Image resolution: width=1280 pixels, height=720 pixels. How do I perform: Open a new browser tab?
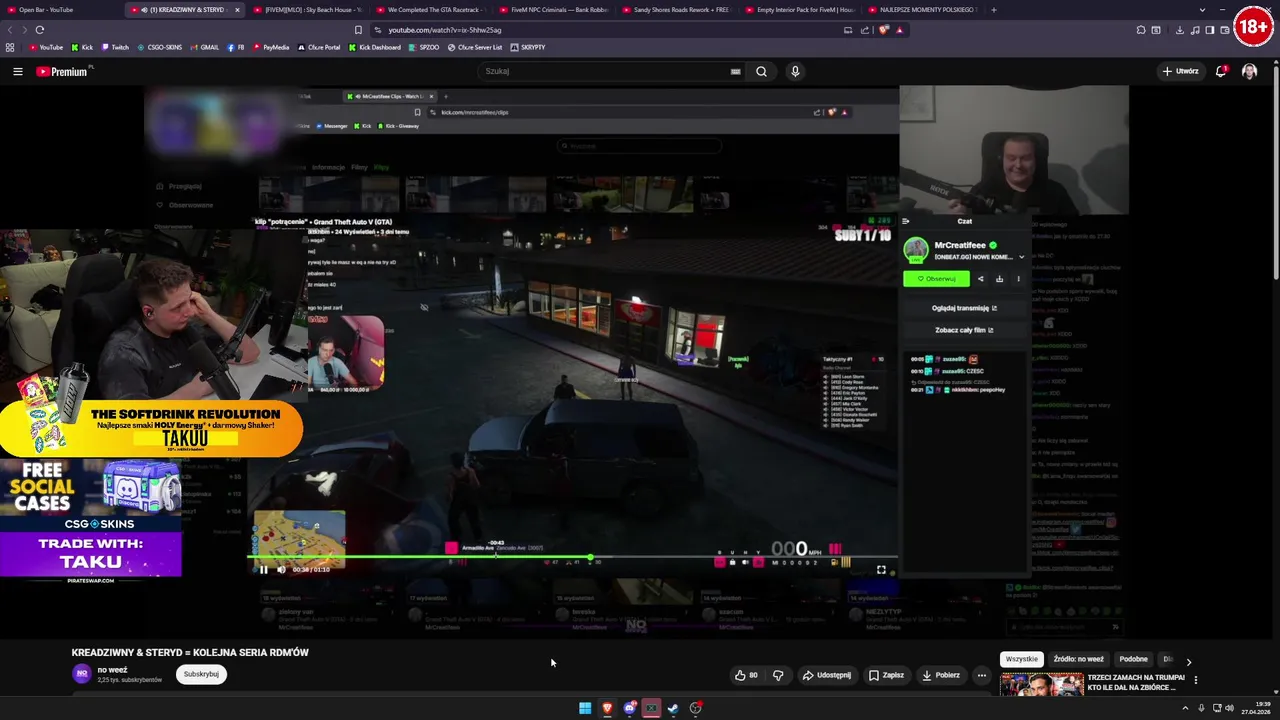993,10
